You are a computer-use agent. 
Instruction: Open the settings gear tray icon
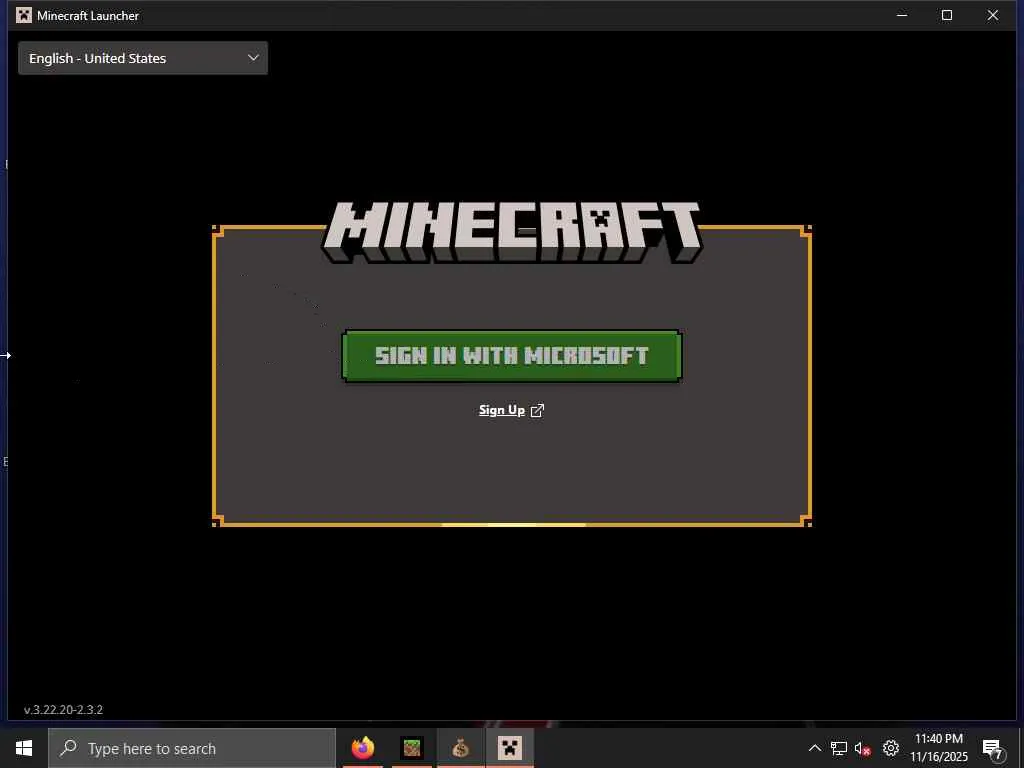click(891, 748)
